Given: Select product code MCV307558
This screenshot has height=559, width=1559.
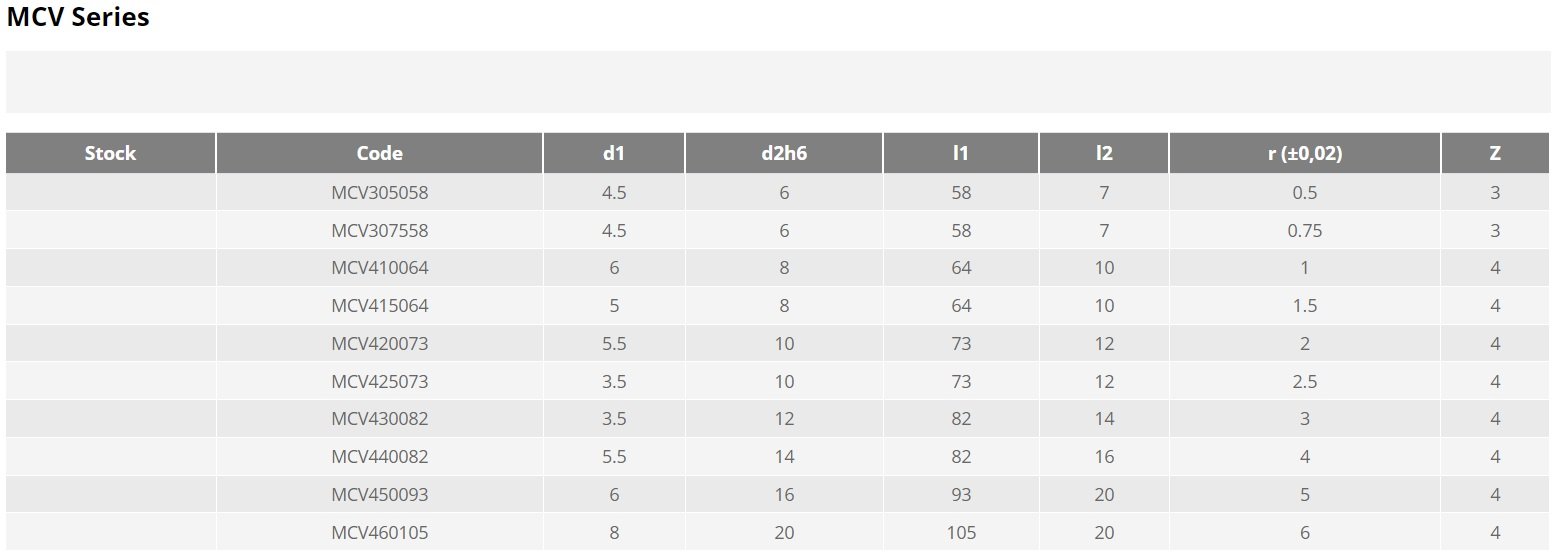Looking at the screenshot, I should tap(379, 231).
